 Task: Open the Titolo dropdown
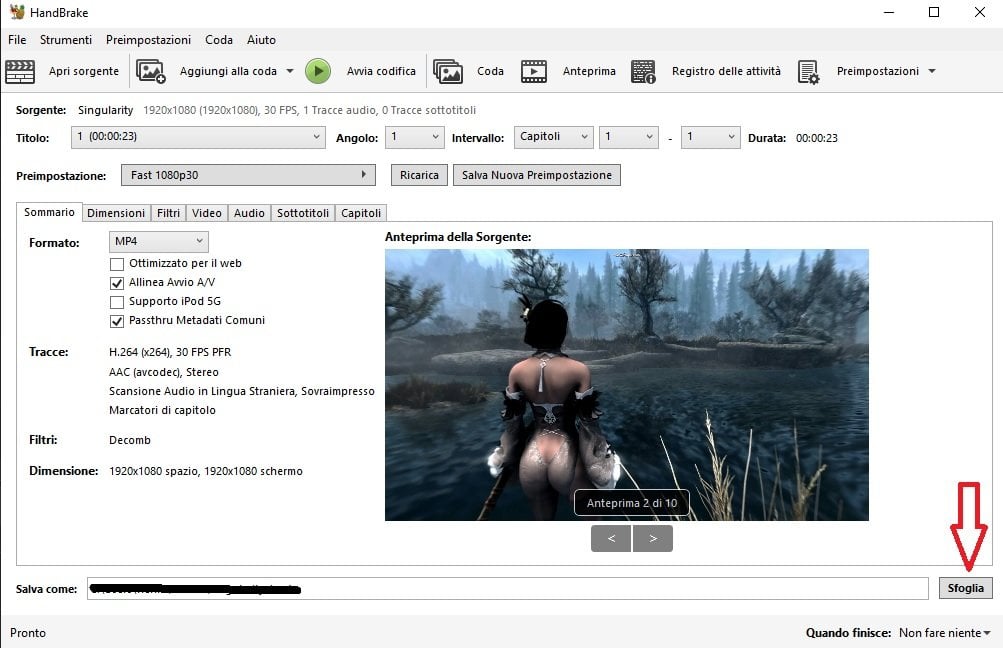[198, 137]
